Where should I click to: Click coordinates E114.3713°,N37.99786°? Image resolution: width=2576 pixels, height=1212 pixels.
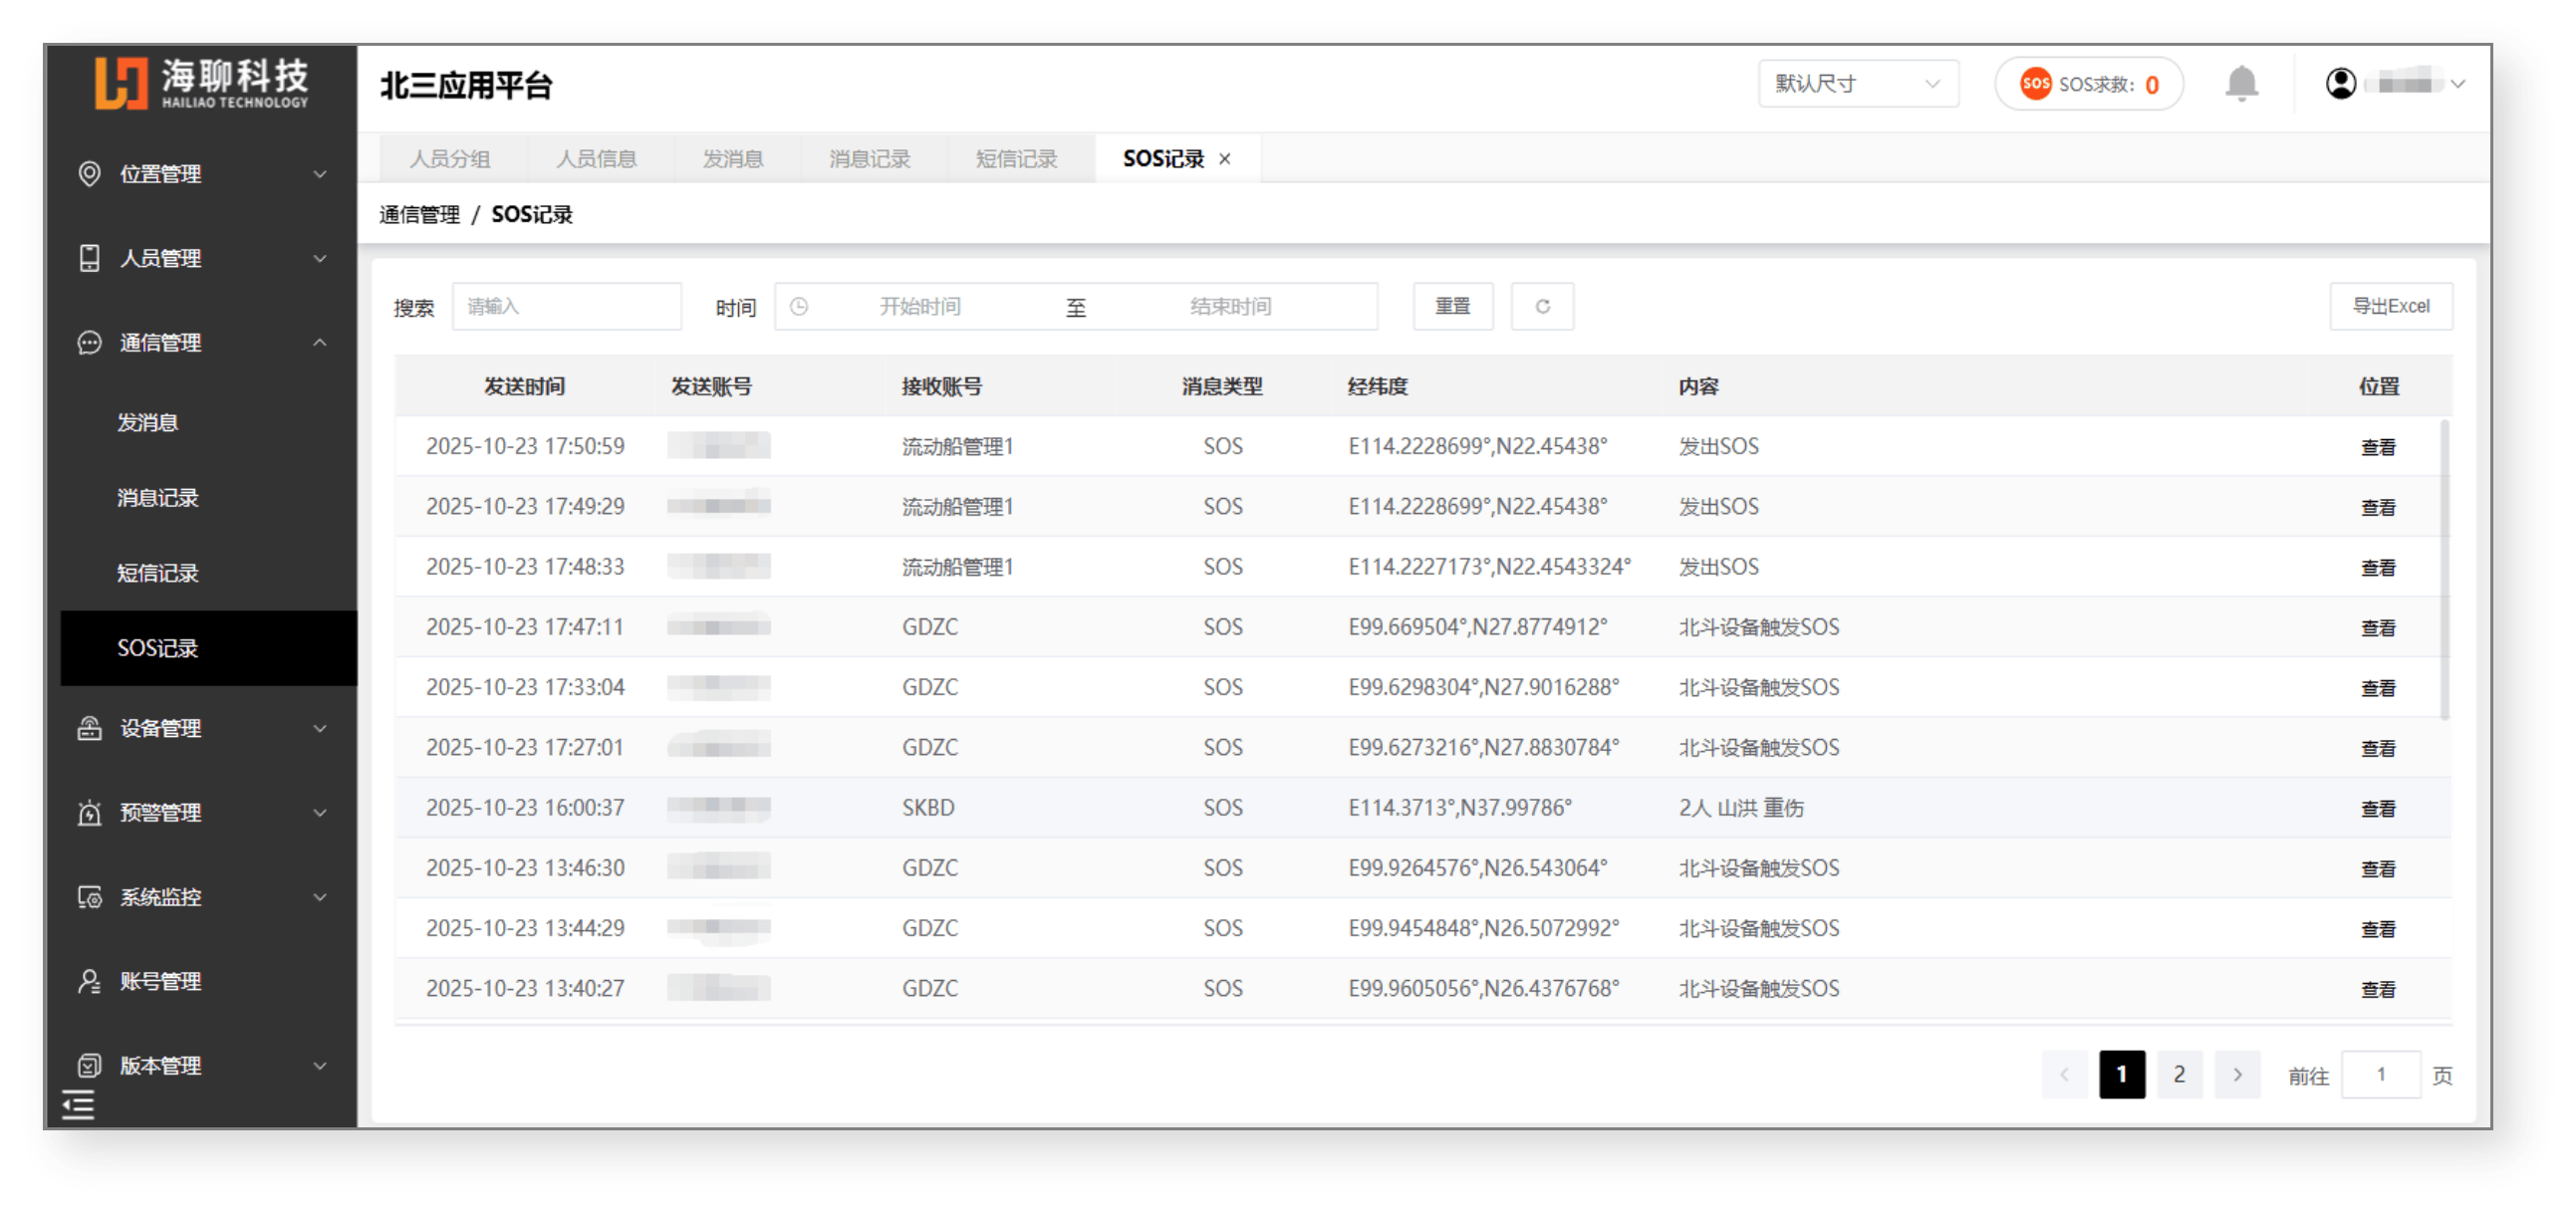[x=1460, y=808]
